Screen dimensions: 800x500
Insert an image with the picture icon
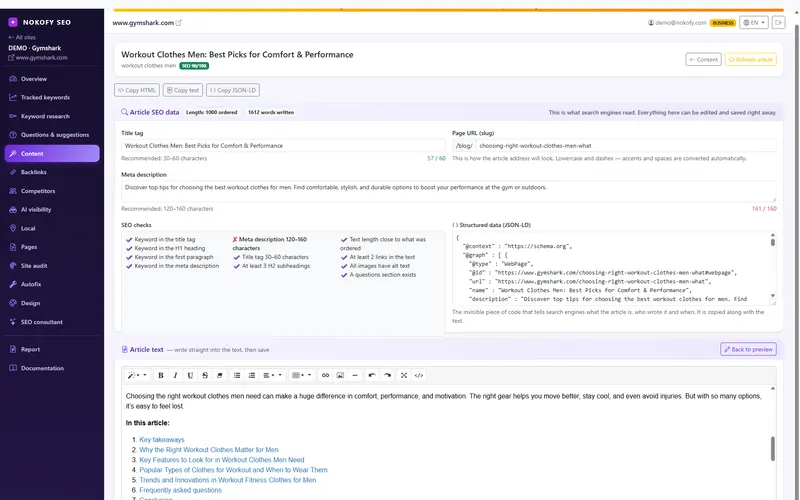(340, 375)
